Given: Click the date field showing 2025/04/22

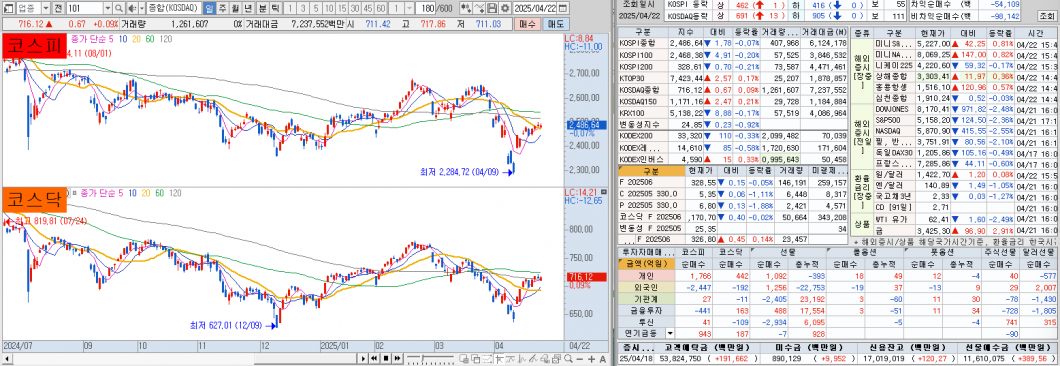Looking at the screenshot, I should 535,8.
